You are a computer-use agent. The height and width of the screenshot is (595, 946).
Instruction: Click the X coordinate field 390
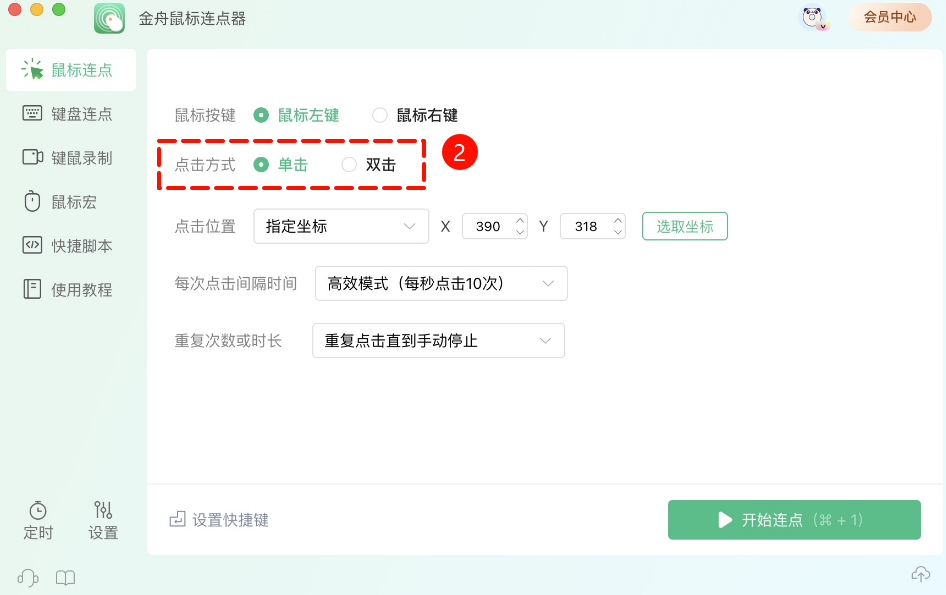coord(488,226)
